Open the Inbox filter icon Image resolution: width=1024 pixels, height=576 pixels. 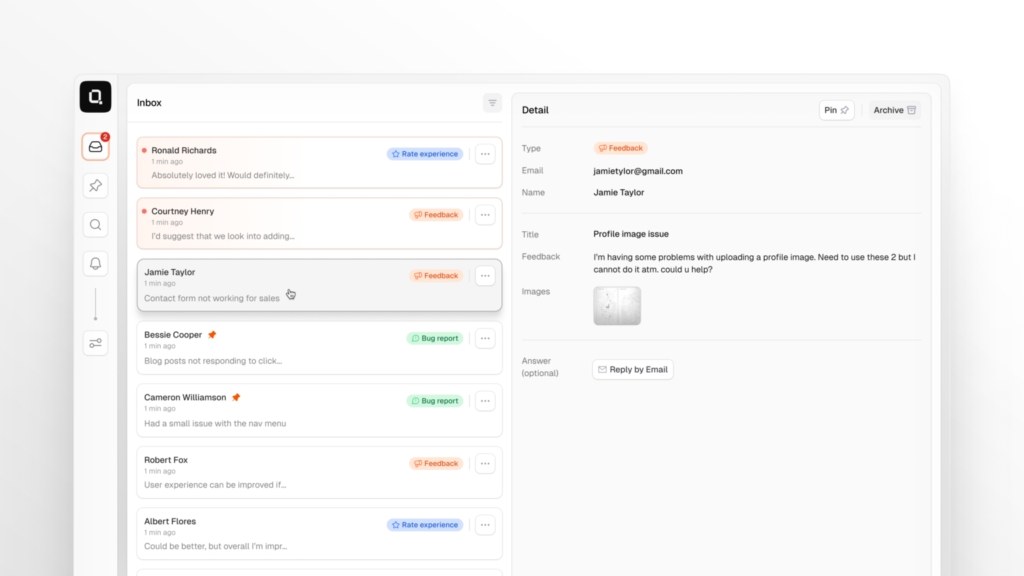492,103
